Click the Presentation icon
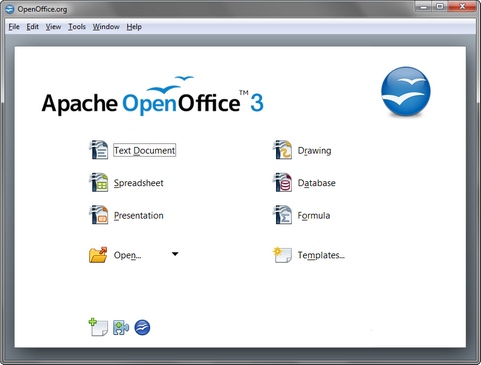 (98, 215)
